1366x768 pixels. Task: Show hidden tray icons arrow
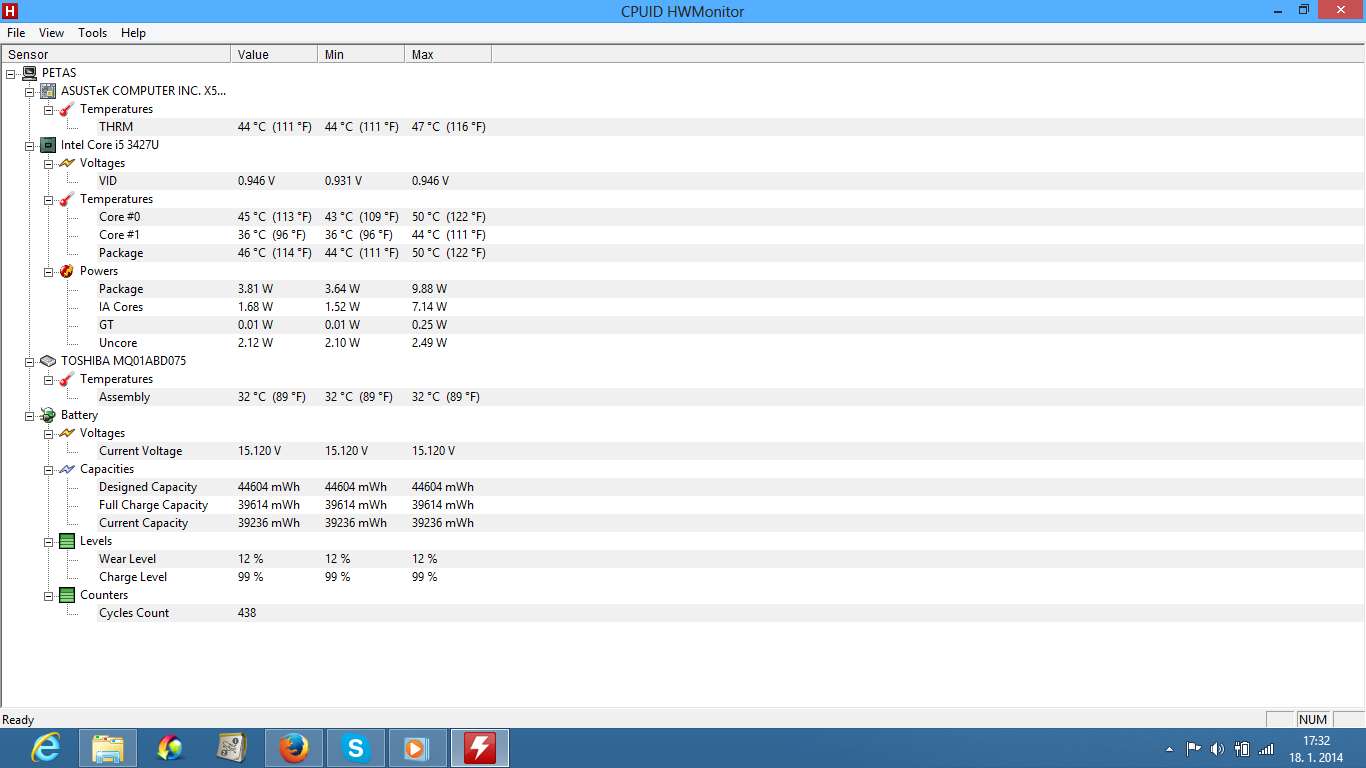point(1170,748)
